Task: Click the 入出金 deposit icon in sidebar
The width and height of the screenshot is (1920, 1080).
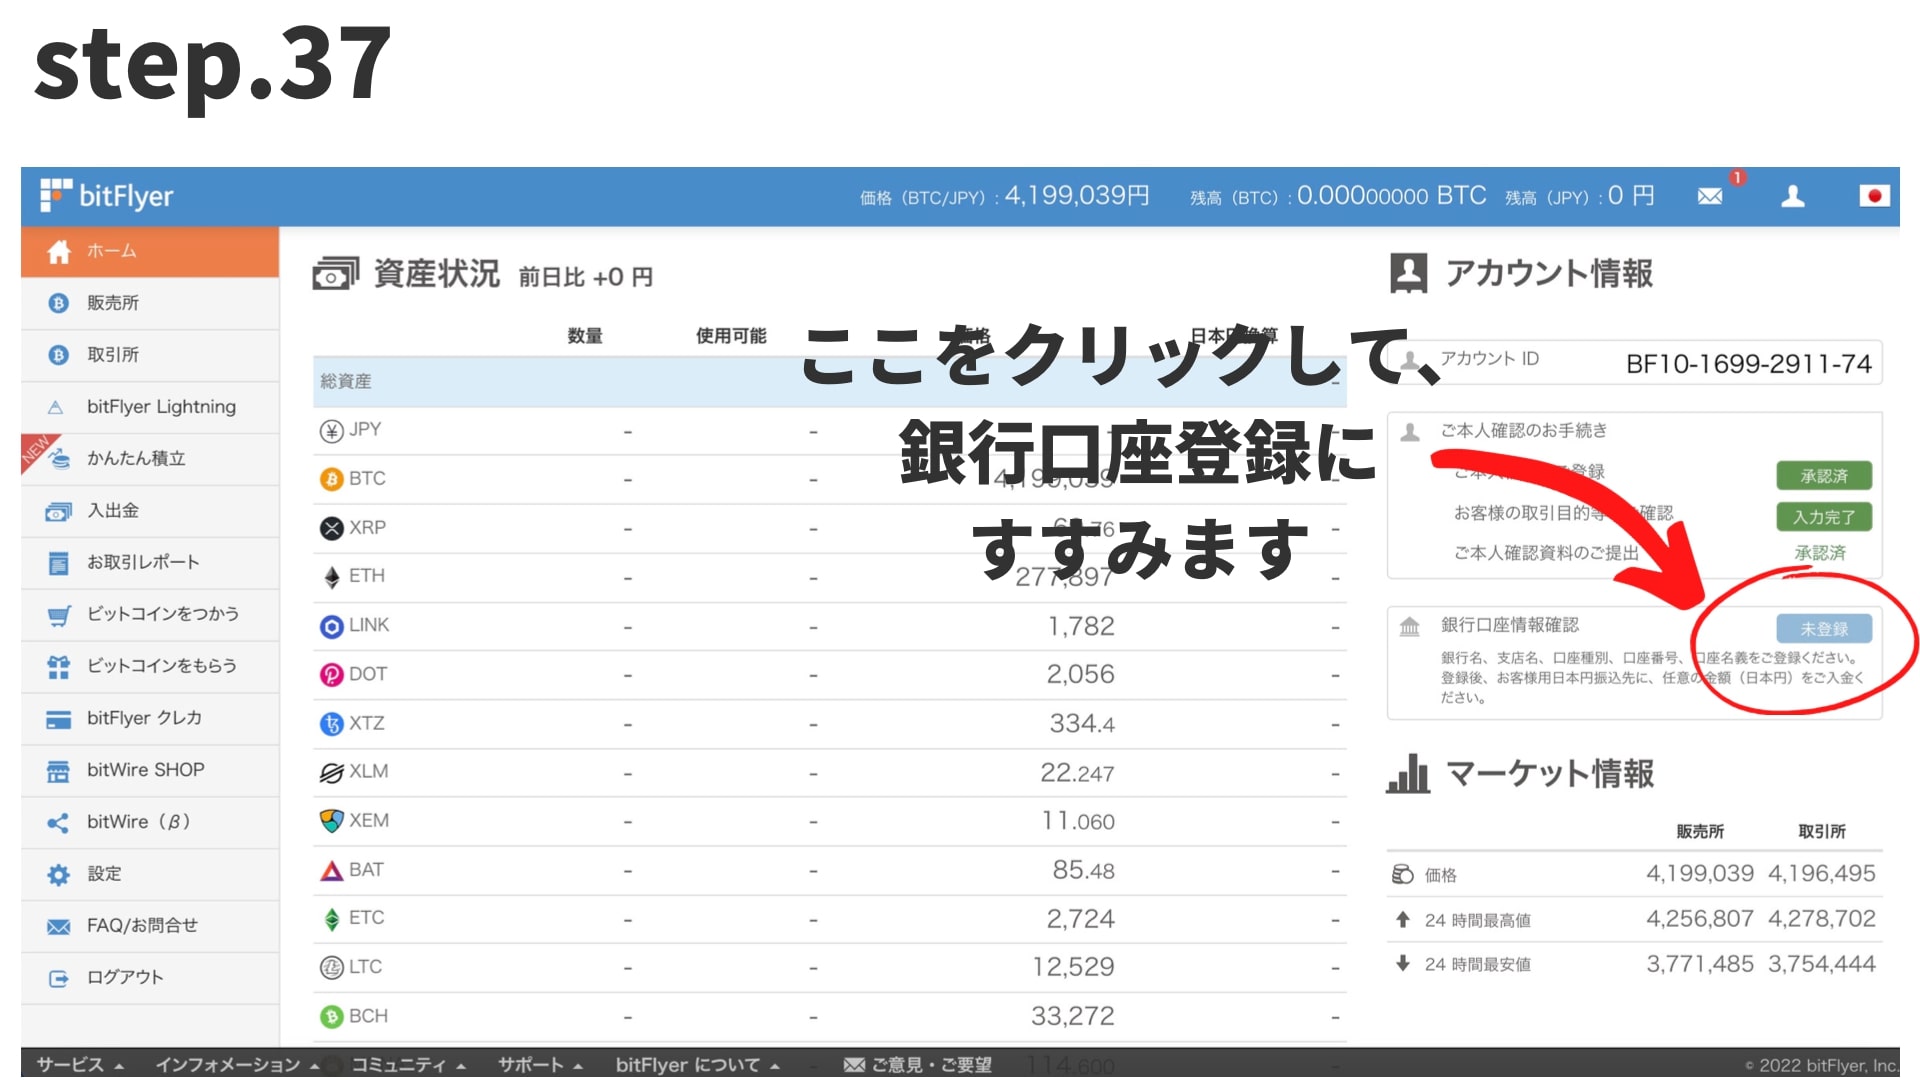Action: (58, 511)
